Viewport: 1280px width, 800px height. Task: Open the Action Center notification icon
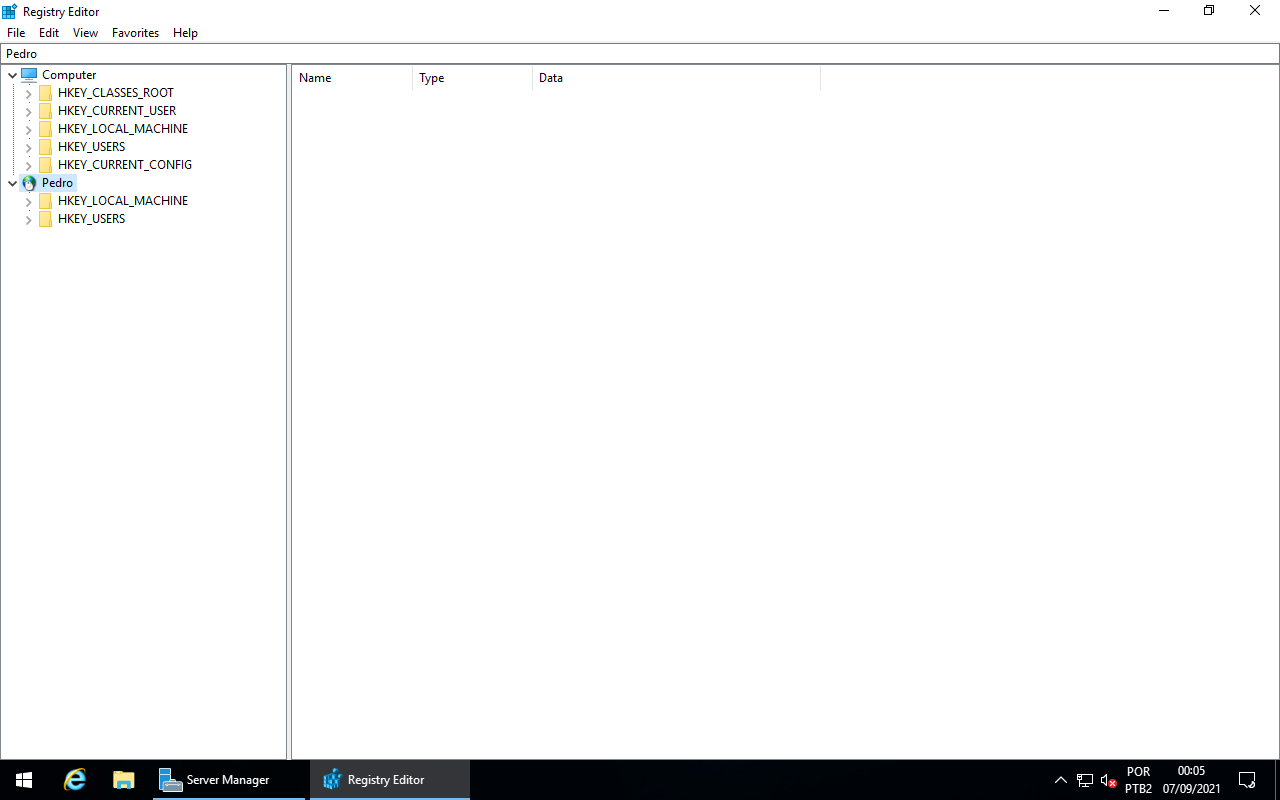[1246, 779]
